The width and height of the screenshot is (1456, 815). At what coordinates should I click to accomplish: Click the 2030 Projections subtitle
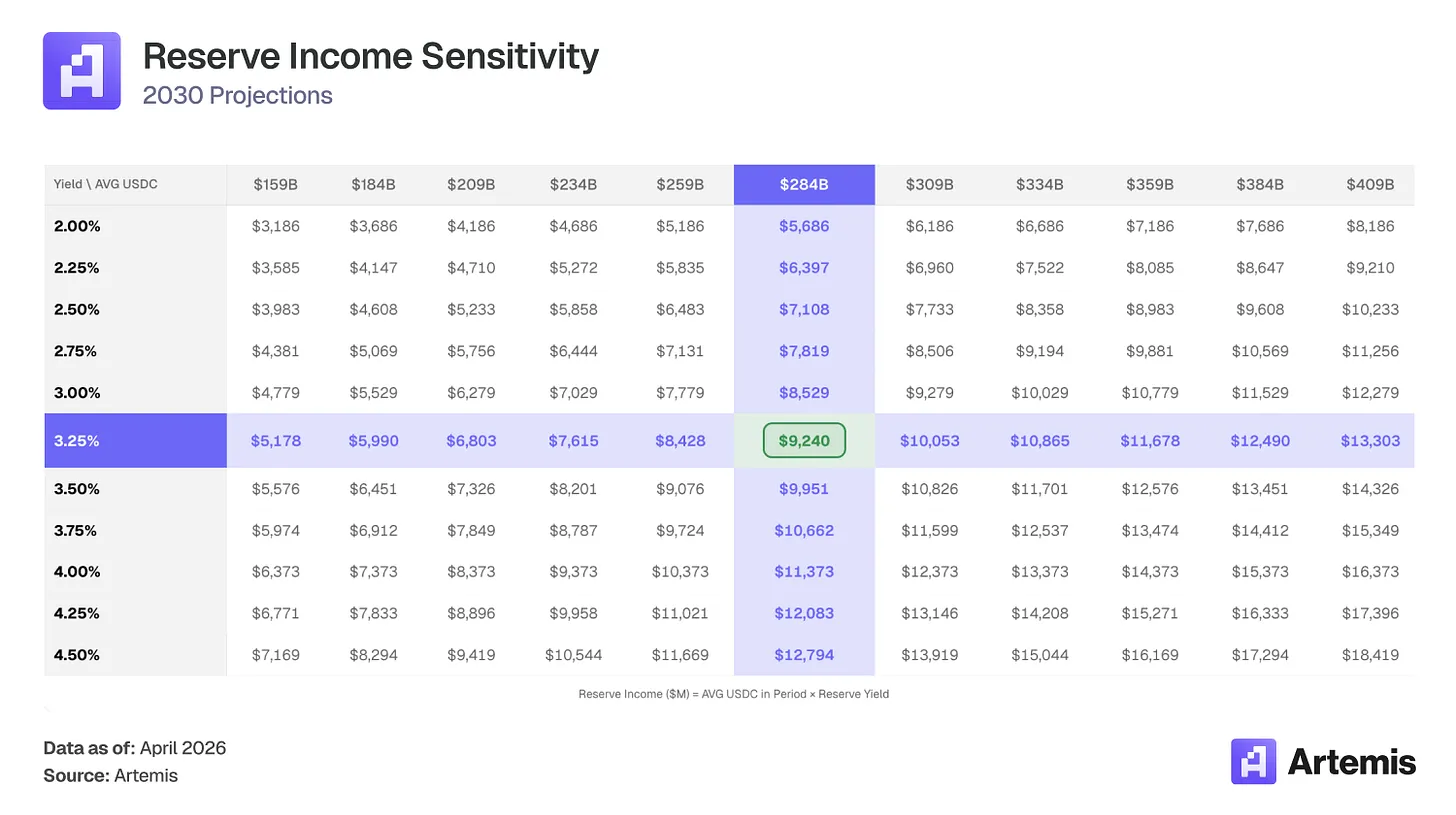pyautogui.click(x=238, y=96)
